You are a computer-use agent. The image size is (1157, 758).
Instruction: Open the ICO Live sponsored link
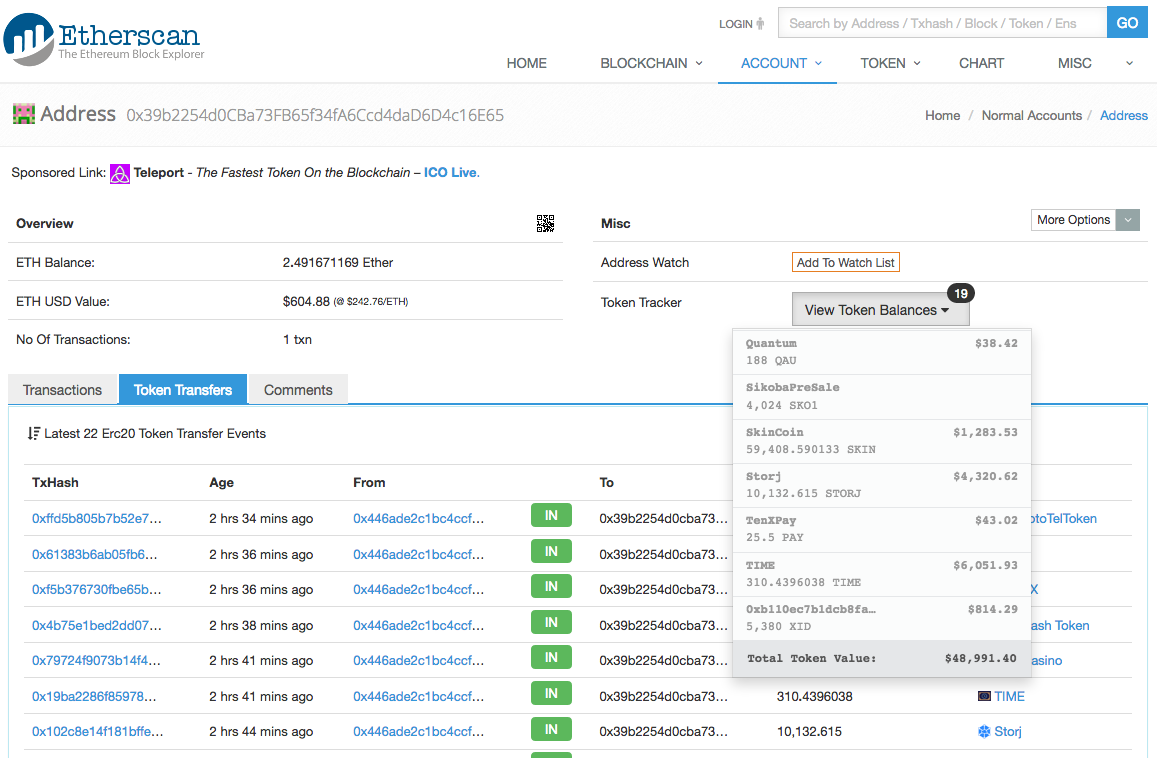[x=452, y=173]
